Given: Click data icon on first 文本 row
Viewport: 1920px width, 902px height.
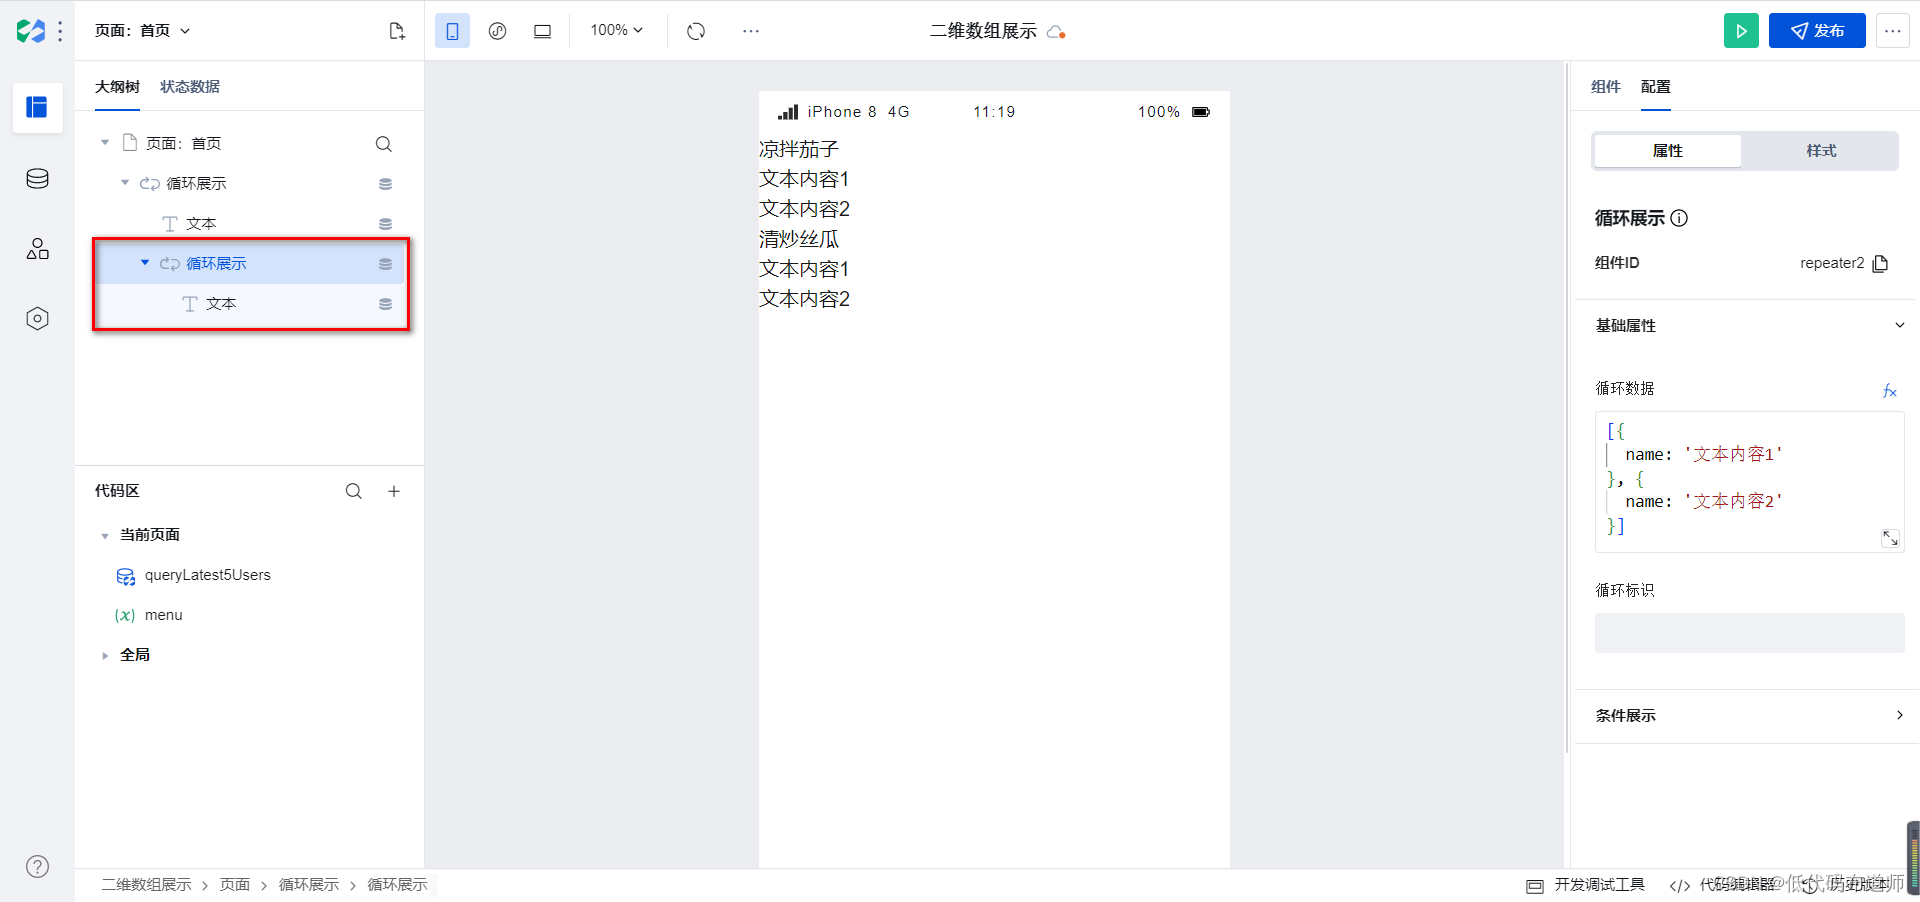Looking at the screenshot, I should coord(385,224).
